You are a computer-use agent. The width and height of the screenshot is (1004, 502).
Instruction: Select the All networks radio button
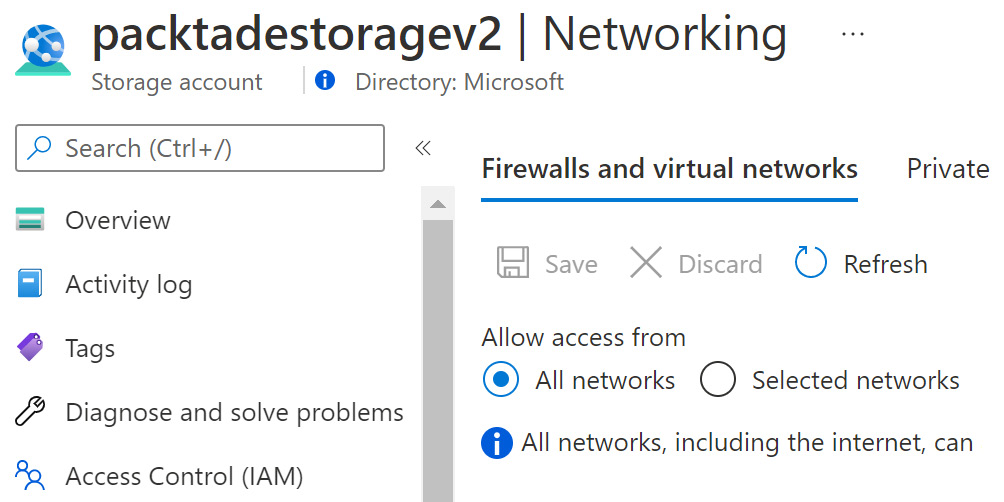500,380
